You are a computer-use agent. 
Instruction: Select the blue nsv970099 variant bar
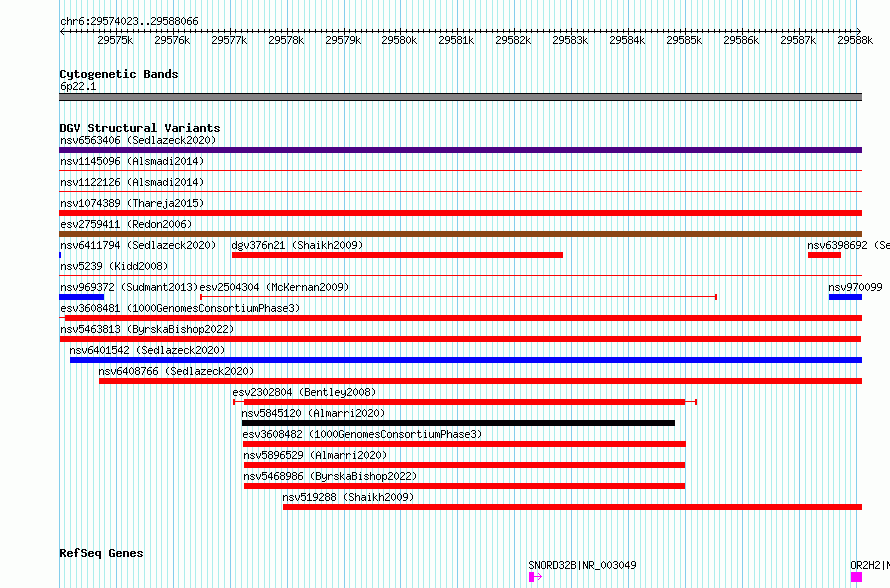point(845,297)
